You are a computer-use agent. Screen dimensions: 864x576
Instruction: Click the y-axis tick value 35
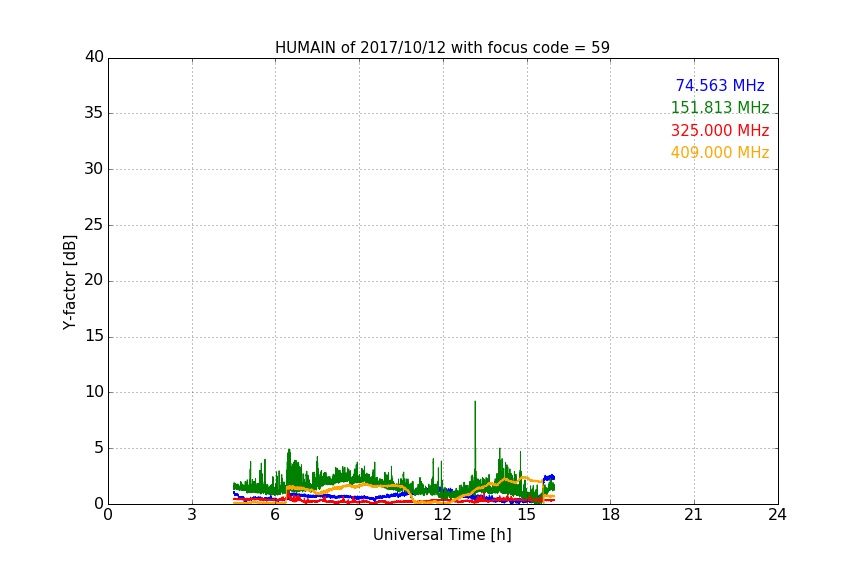click(94, 113)
